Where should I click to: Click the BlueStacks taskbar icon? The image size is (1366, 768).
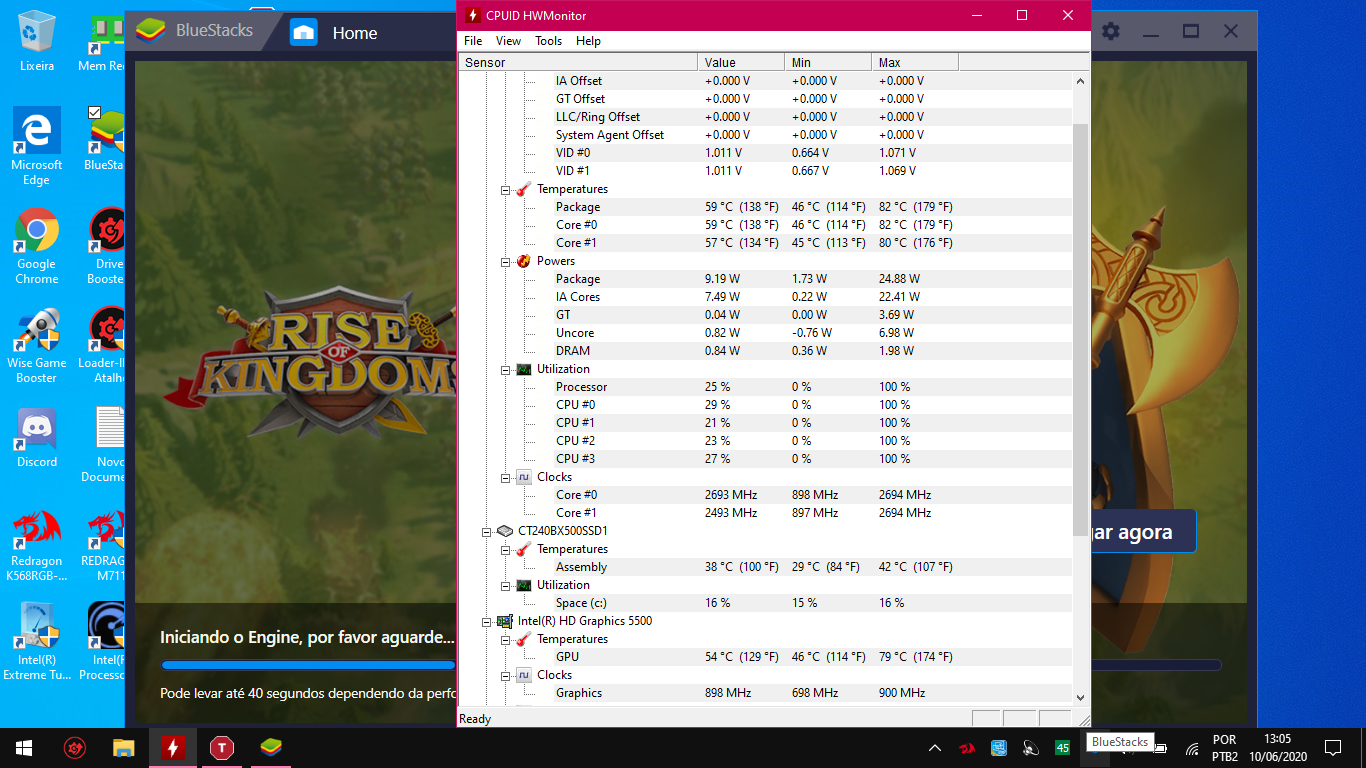pyautogui.click(x=271, y=748)
